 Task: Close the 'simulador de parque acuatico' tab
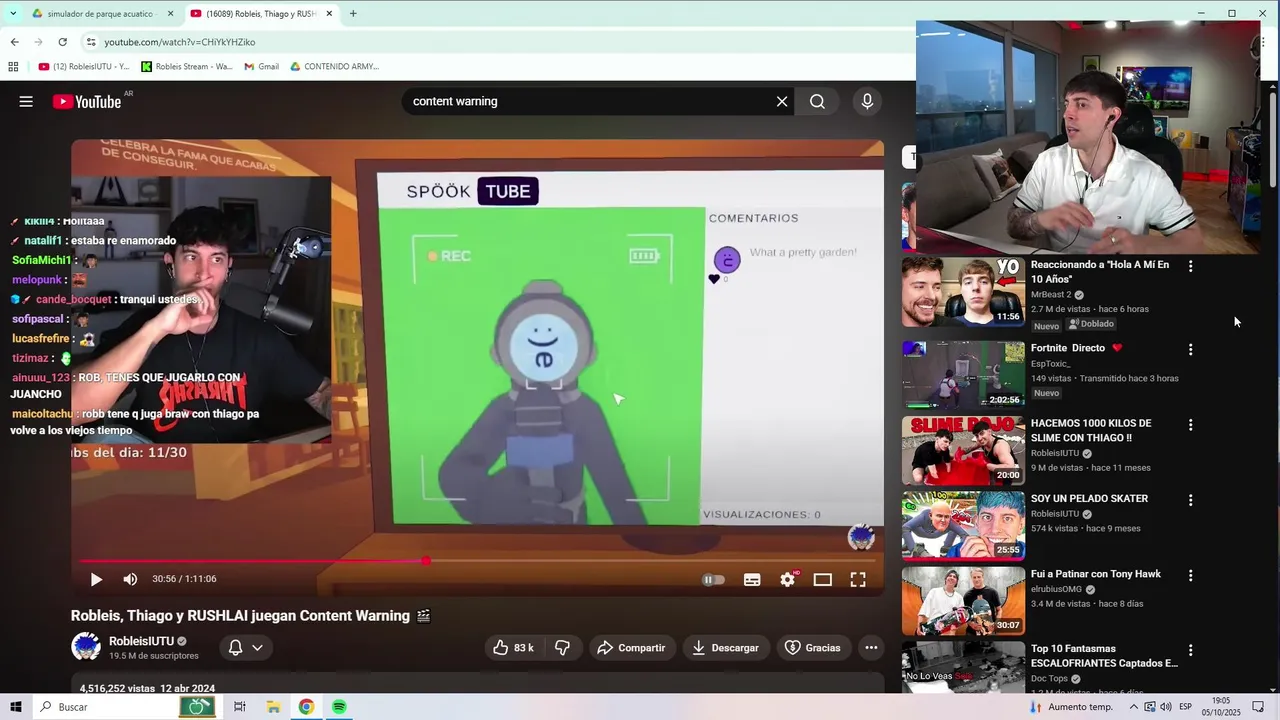pos(170,14)
